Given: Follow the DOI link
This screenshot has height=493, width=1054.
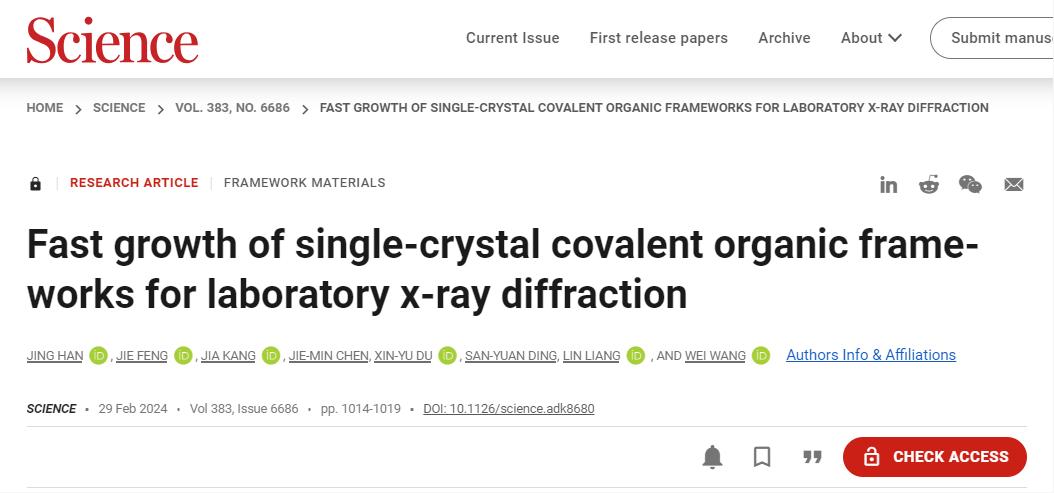Looking at the screenshot, I should click(x=509, y=409).
